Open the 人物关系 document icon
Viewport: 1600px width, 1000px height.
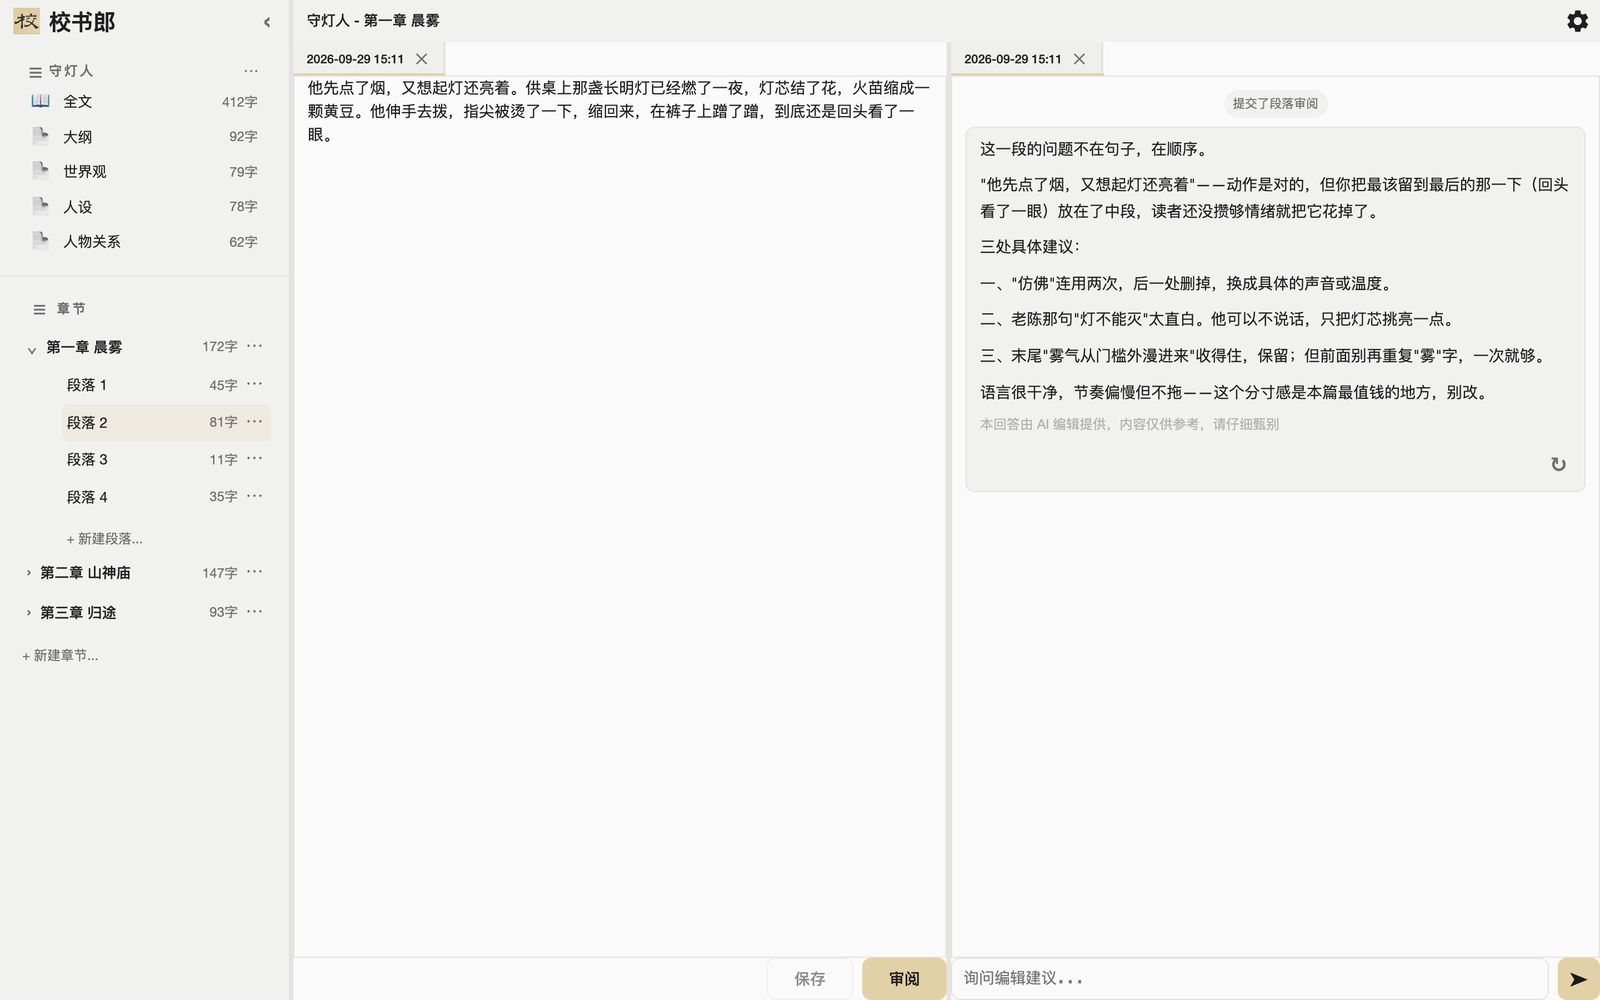[40, 241]
